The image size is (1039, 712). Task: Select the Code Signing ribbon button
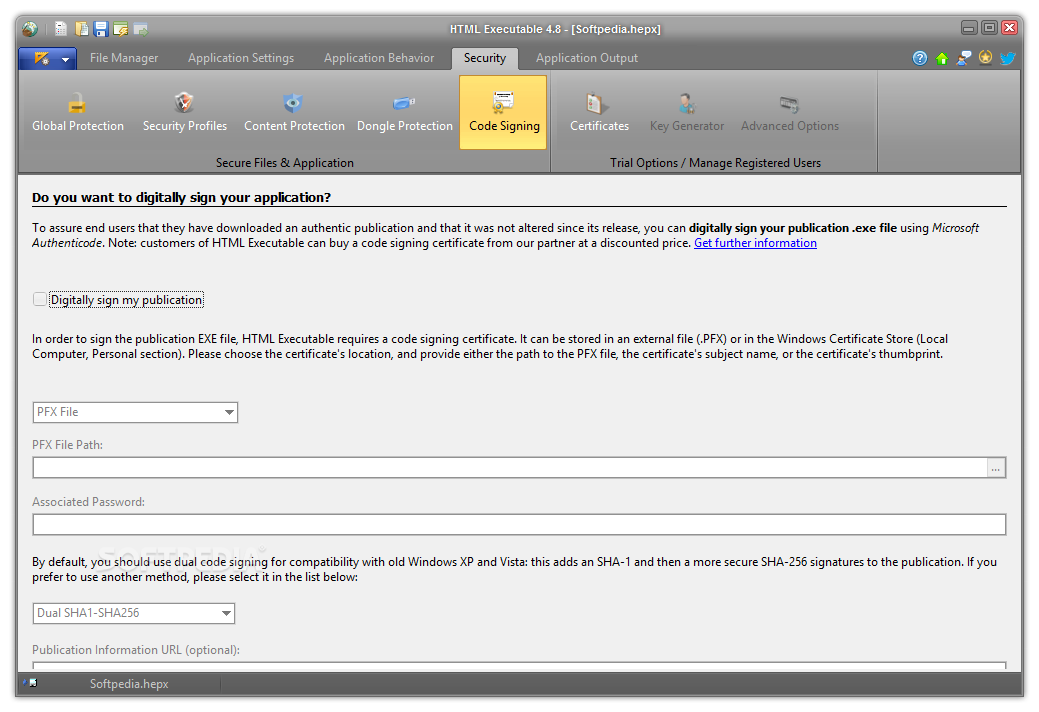[x=504, y=113]
